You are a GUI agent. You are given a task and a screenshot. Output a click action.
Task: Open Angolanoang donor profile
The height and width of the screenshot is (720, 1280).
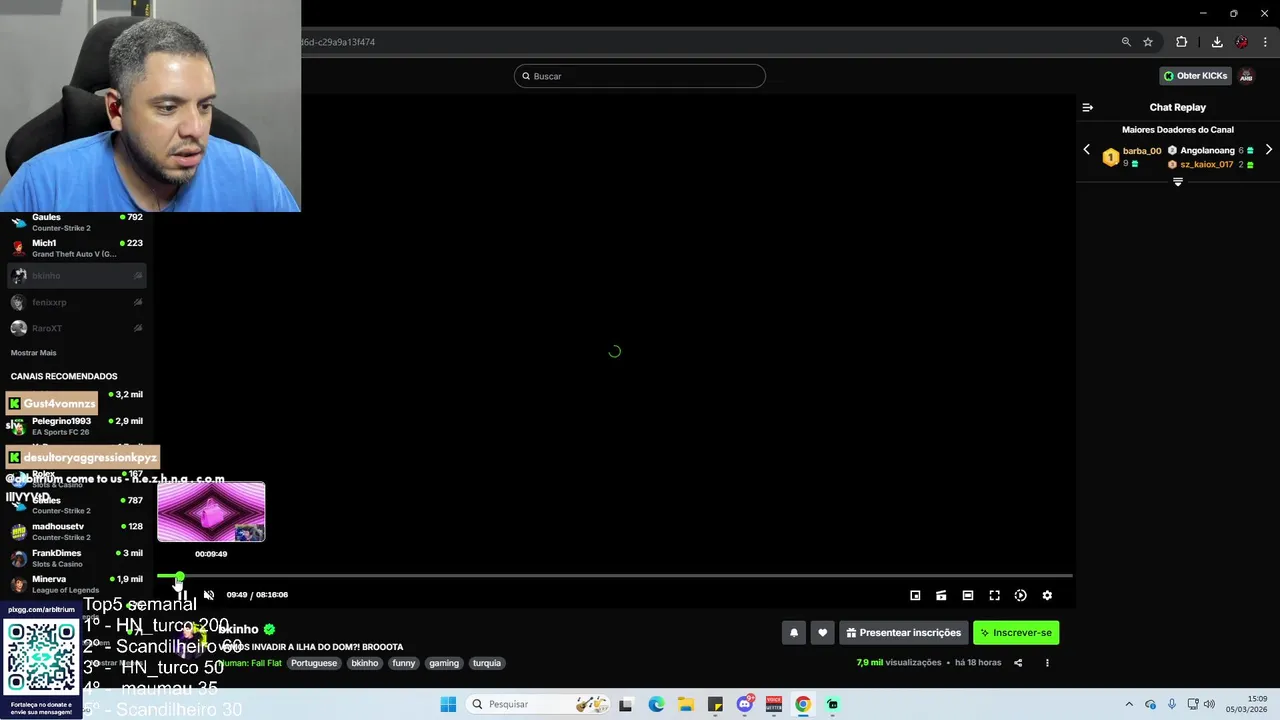tap(1207, 151)
